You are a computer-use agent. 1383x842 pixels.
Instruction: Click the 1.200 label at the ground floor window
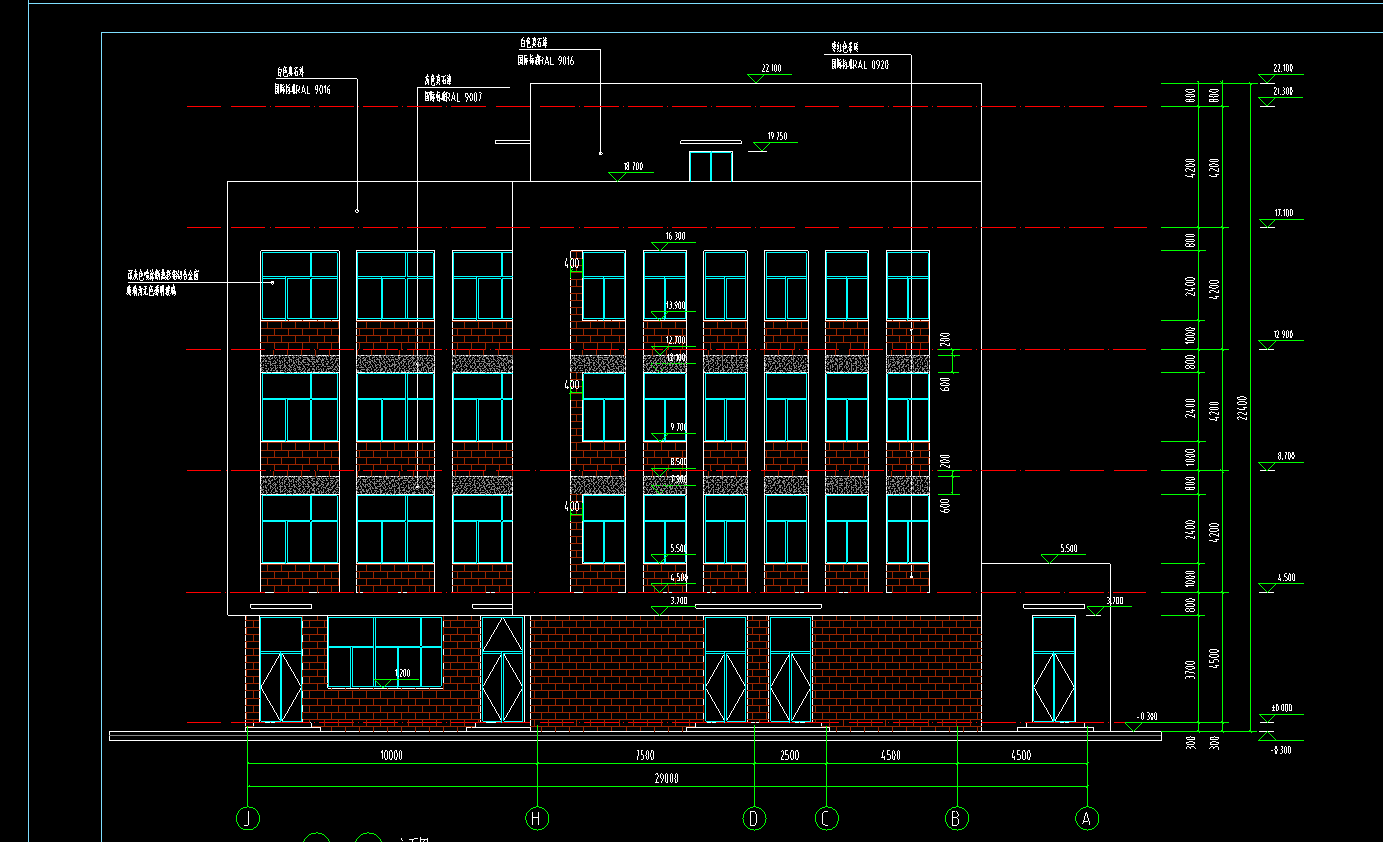point(402,674)
